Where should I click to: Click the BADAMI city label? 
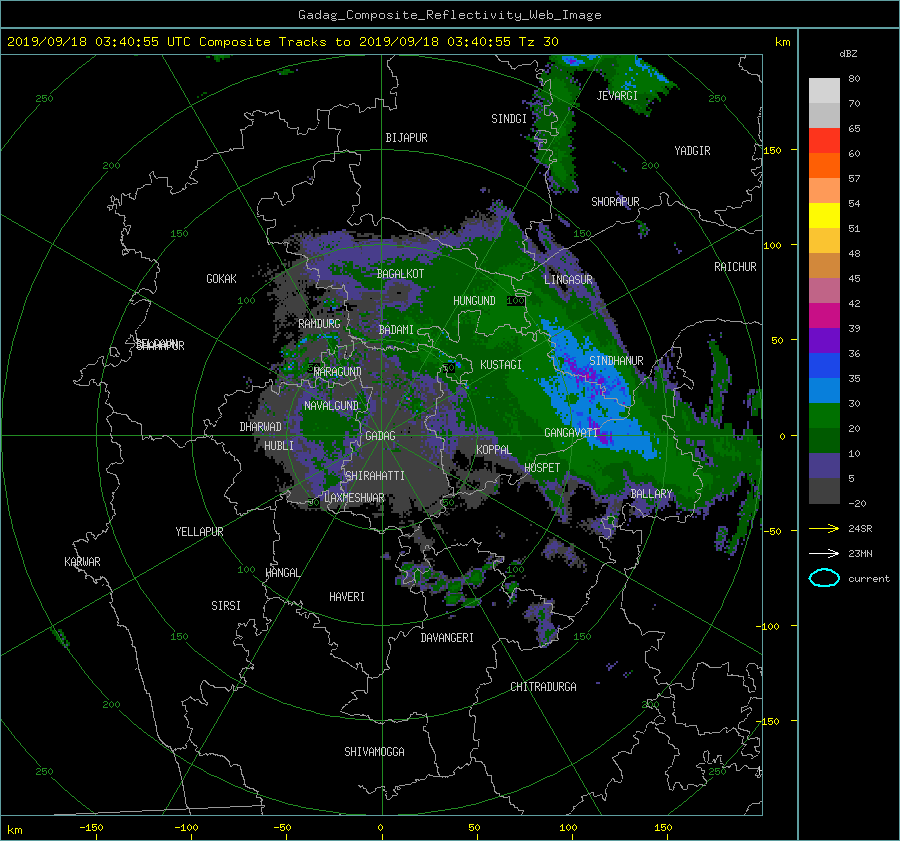[396, 330]
